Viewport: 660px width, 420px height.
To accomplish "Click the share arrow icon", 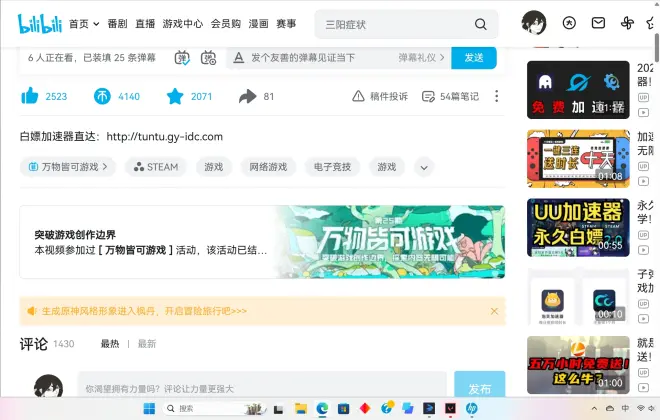I will (248, 96).
